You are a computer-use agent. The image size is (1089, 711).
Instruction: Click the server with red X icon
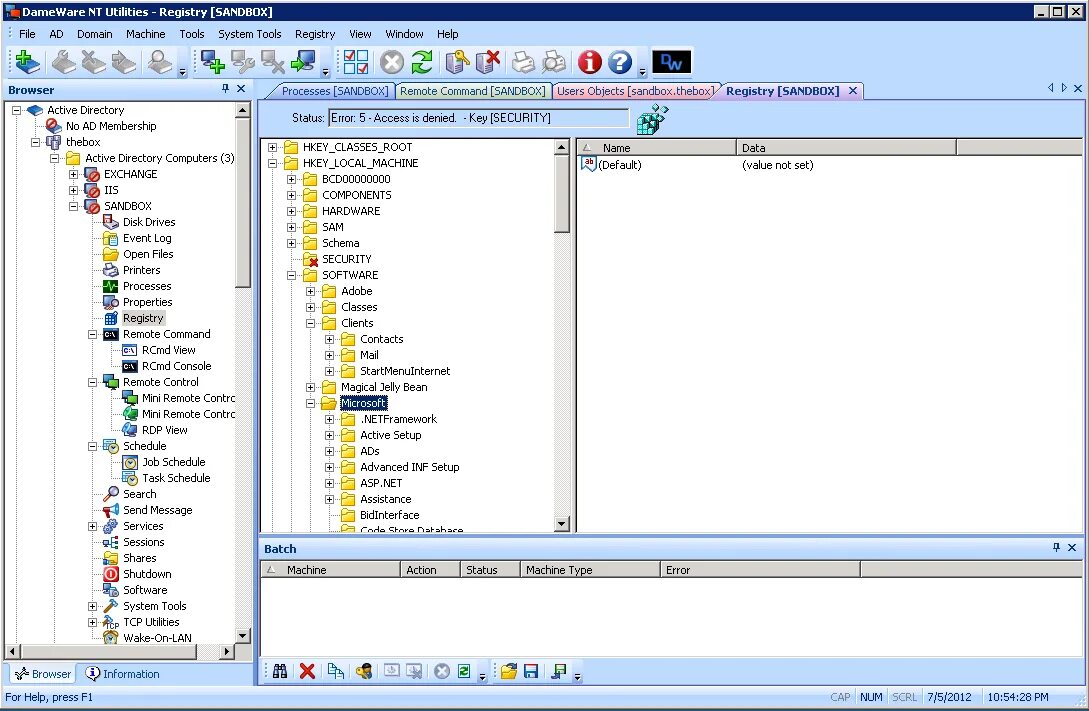tap(488, 62)
